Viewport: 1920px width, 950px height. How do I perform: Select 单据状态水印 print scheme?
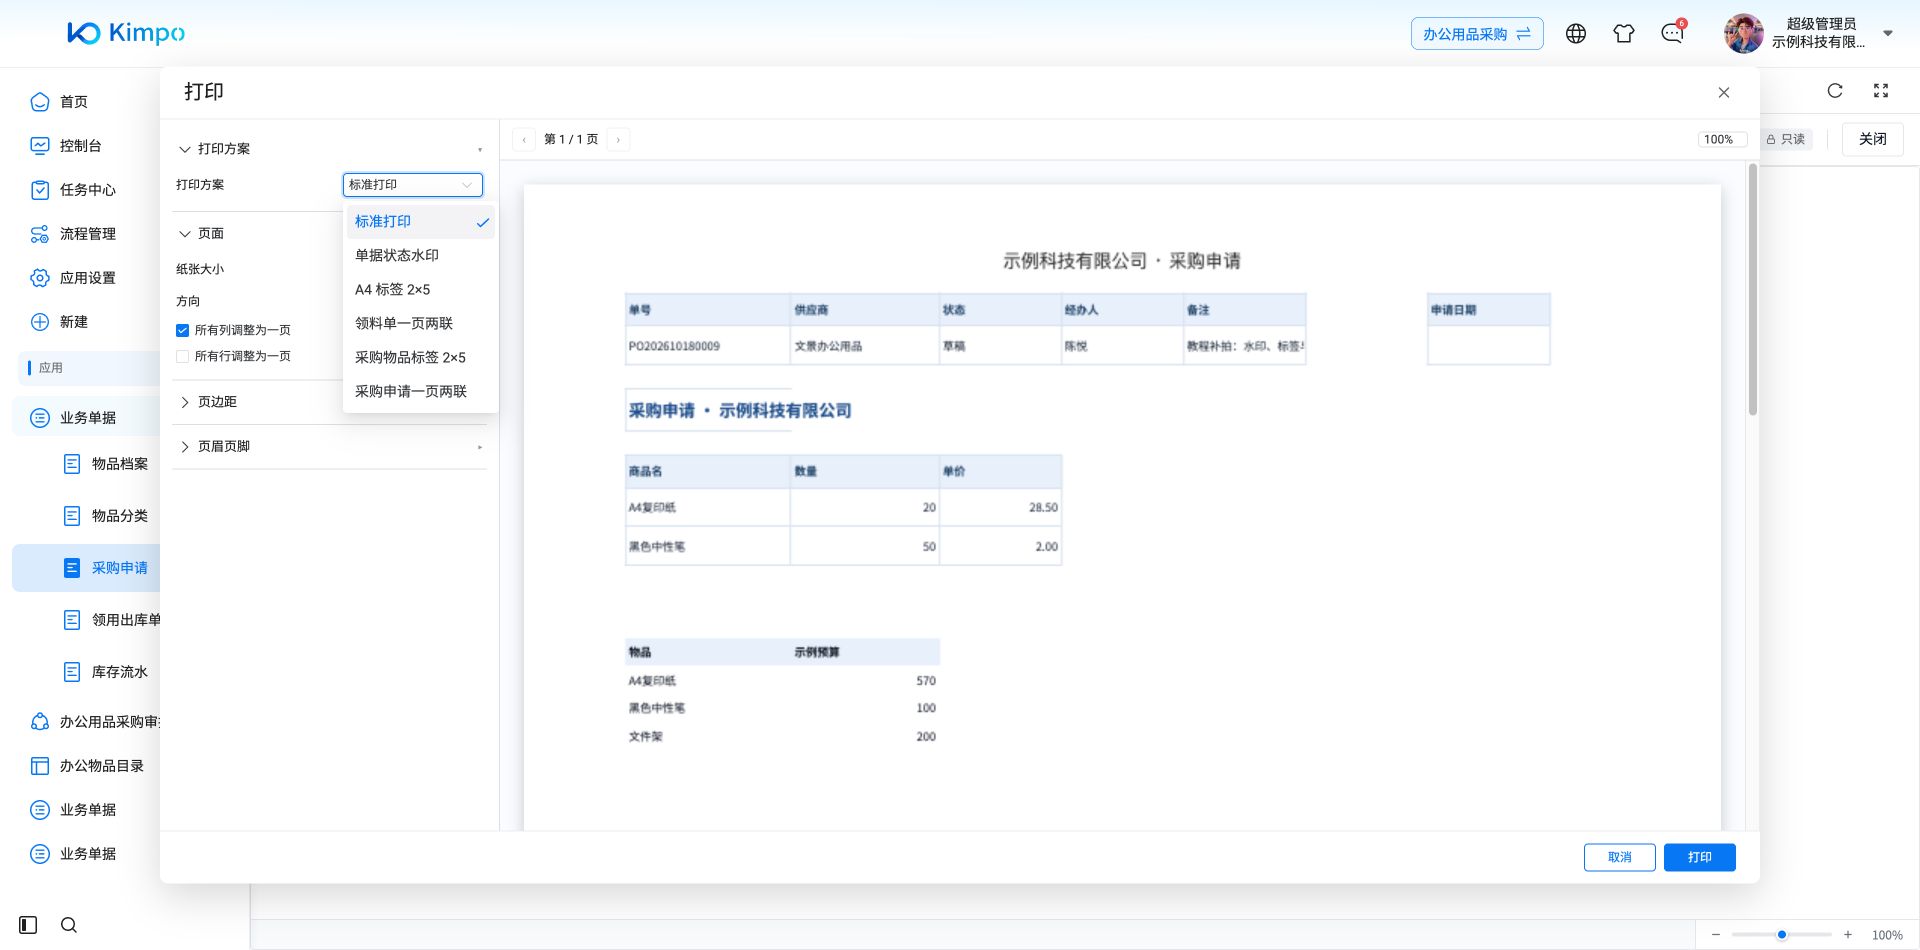[x=421, y=256]
